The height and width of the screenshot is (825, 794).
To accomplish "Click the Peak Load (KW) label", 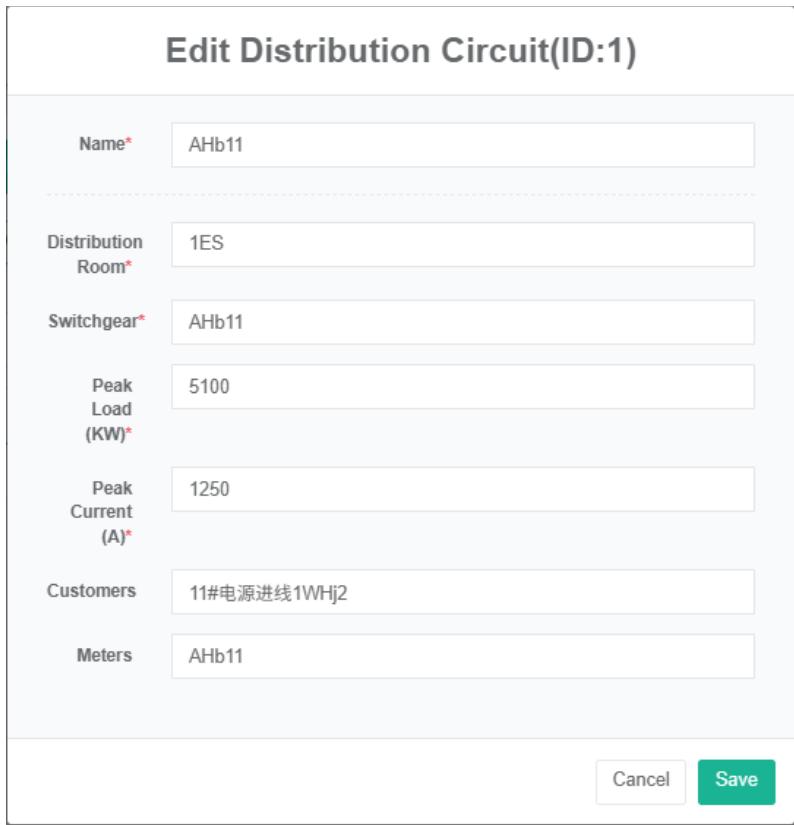I will 111,409.
